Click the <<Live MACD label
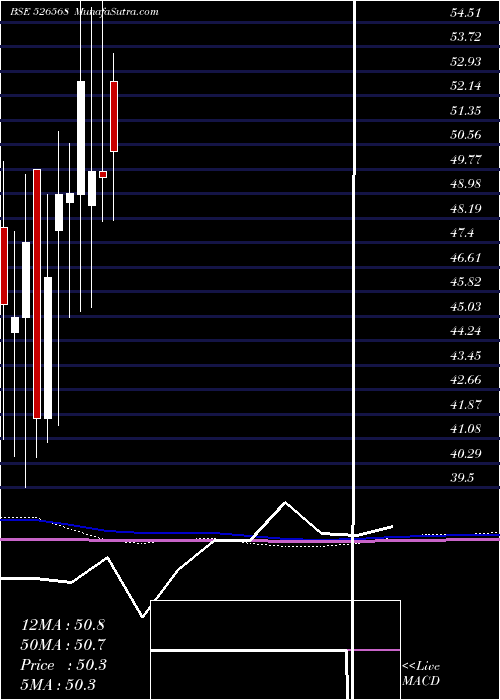The width and height of the screenshot is (500, 700). (421, 674)
